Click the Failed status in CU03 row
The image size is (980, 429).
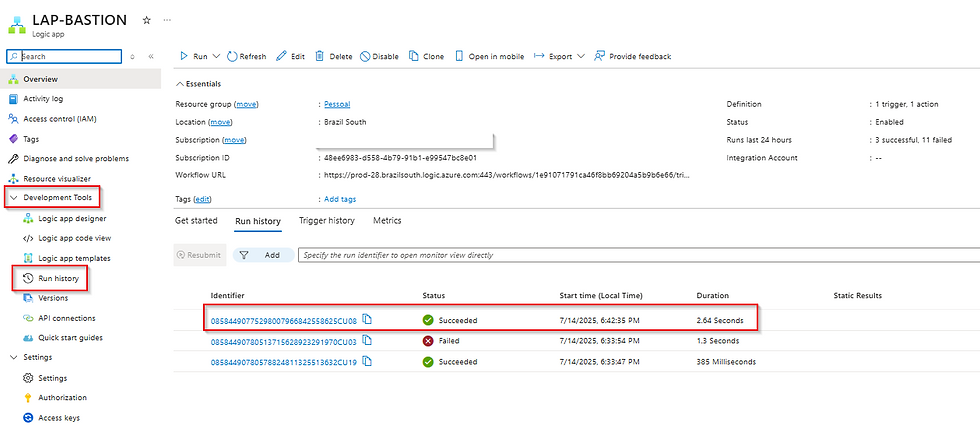(x=441, y=341)
